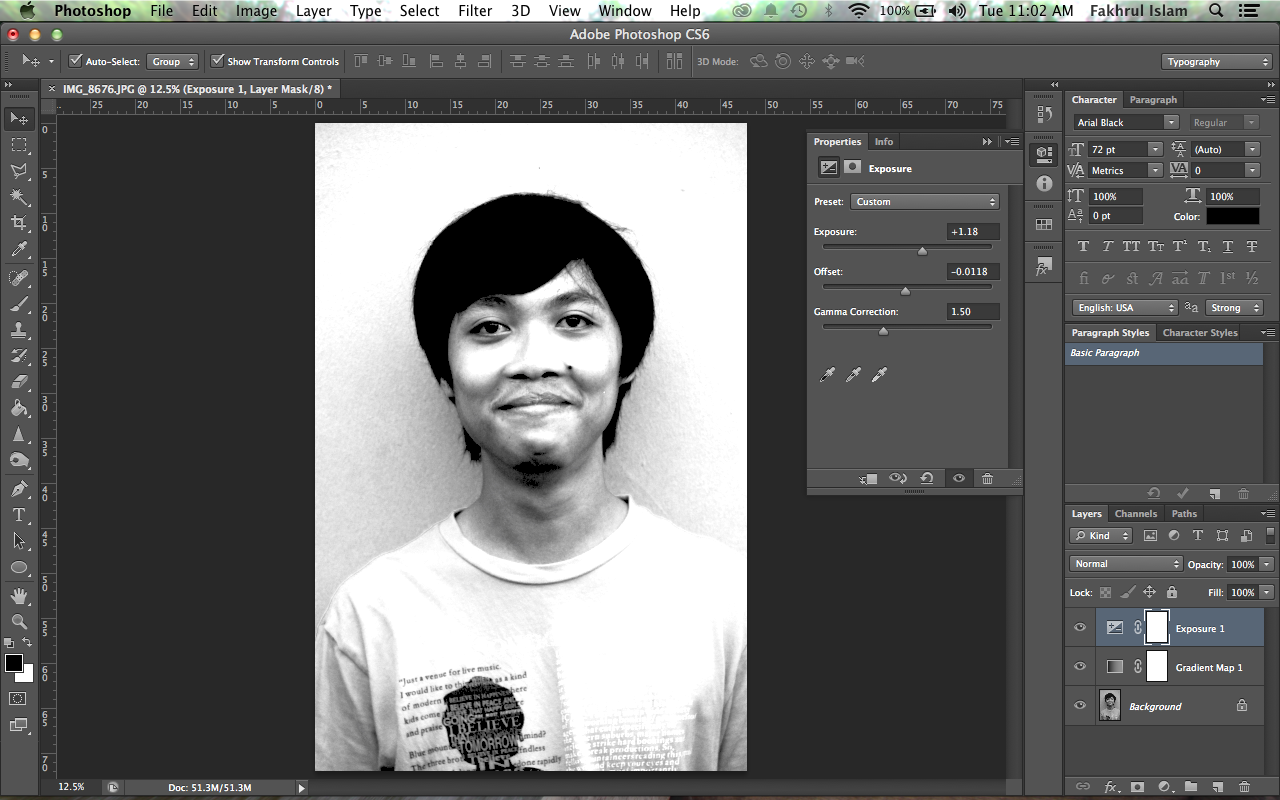Open the English: USA language dropdown
This screenshot has width=1280, height=800.
click(x=1125, y=308)
